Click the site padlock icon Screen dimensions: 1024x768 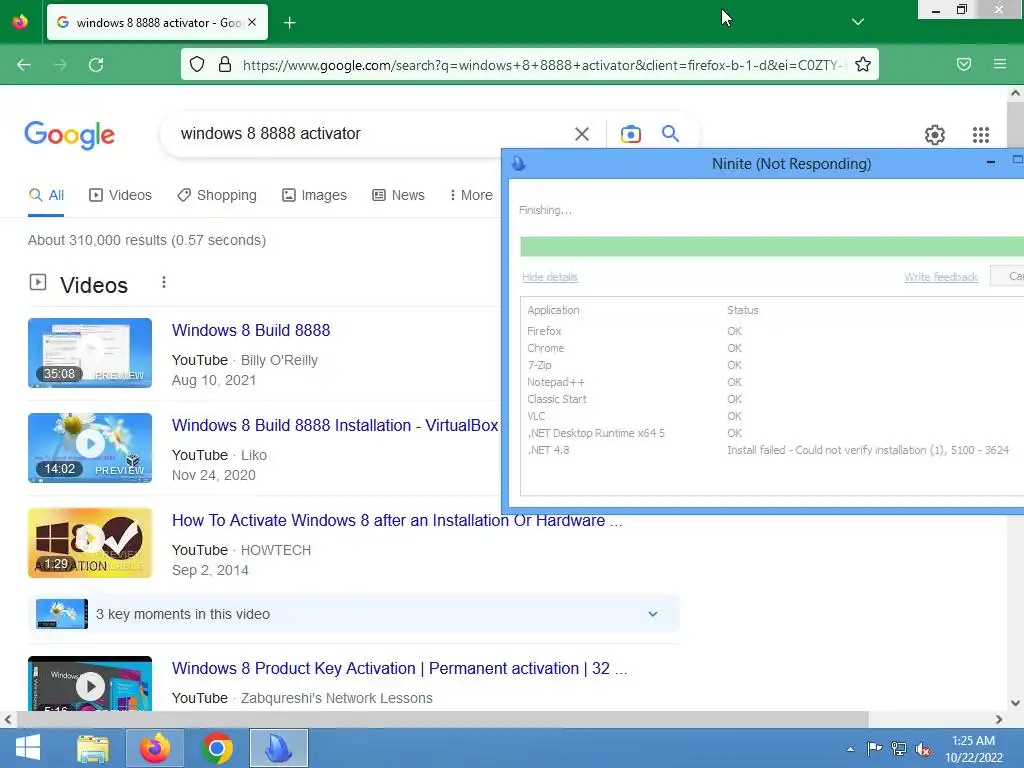coord(225,64)
